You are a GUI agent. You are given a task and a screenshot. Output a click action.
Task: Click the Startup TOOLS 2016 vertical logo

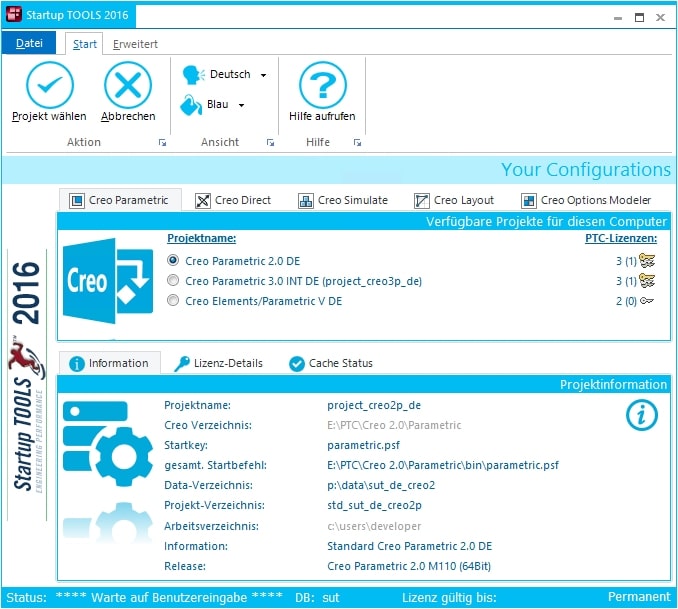[27, 376]
